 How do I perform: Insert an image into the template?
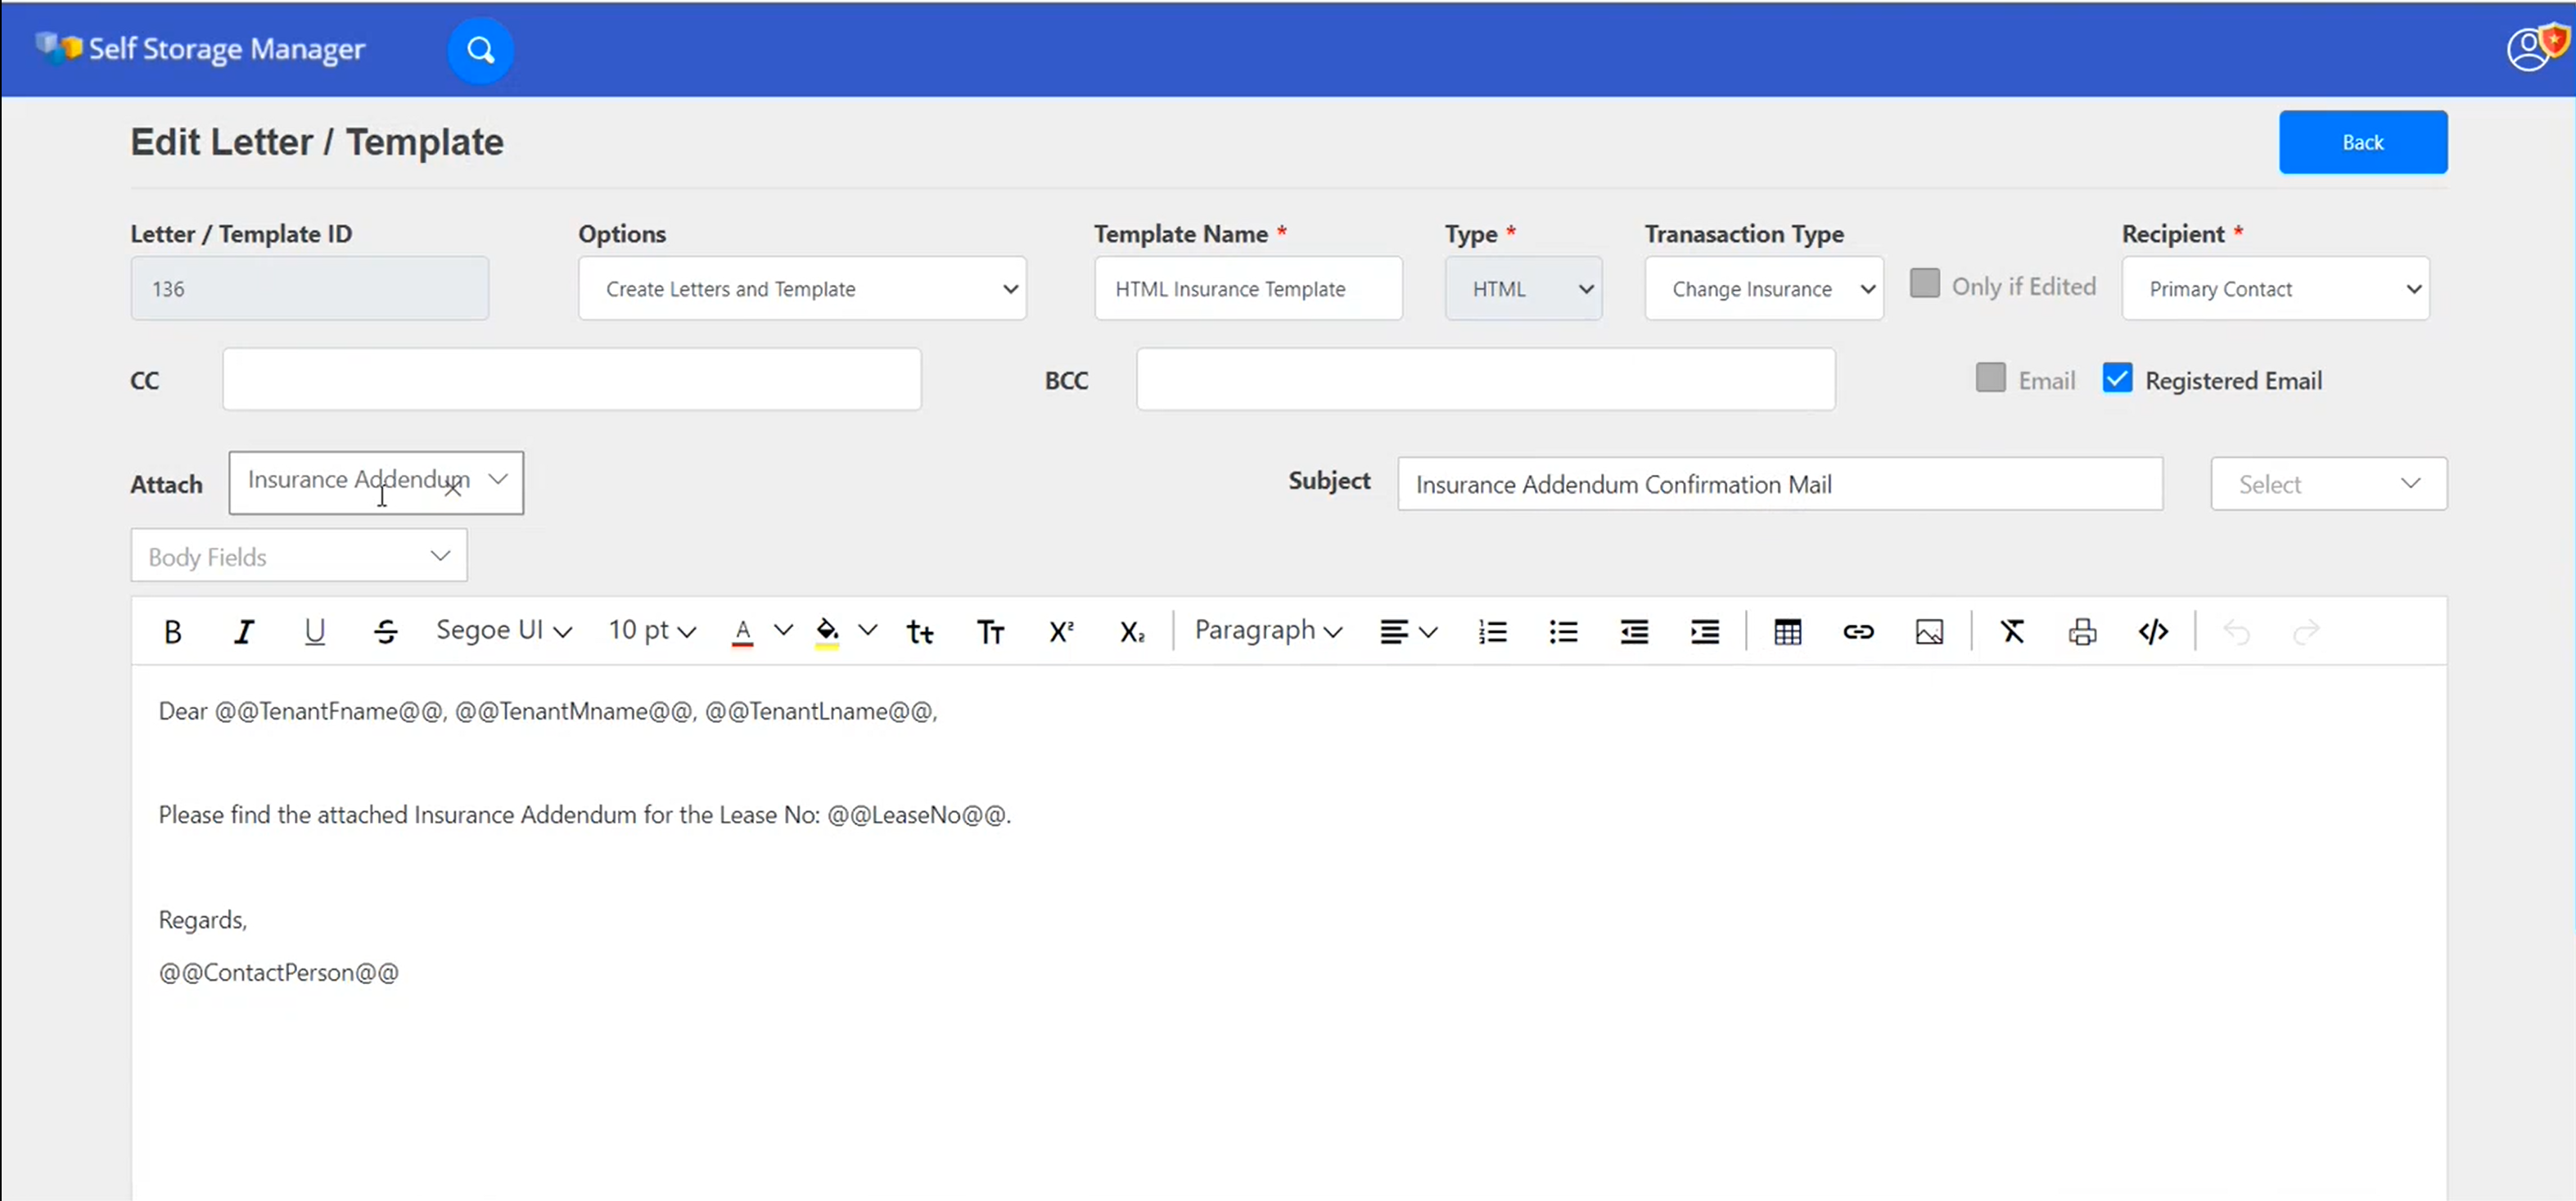coord(1929,631)
